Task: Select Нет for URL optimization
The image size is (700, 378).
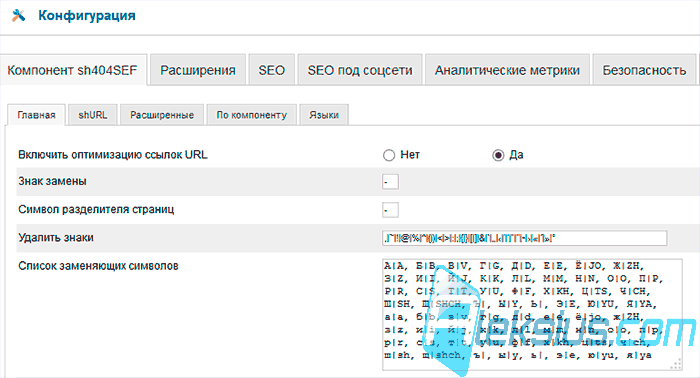Action: tap(389, 155)
